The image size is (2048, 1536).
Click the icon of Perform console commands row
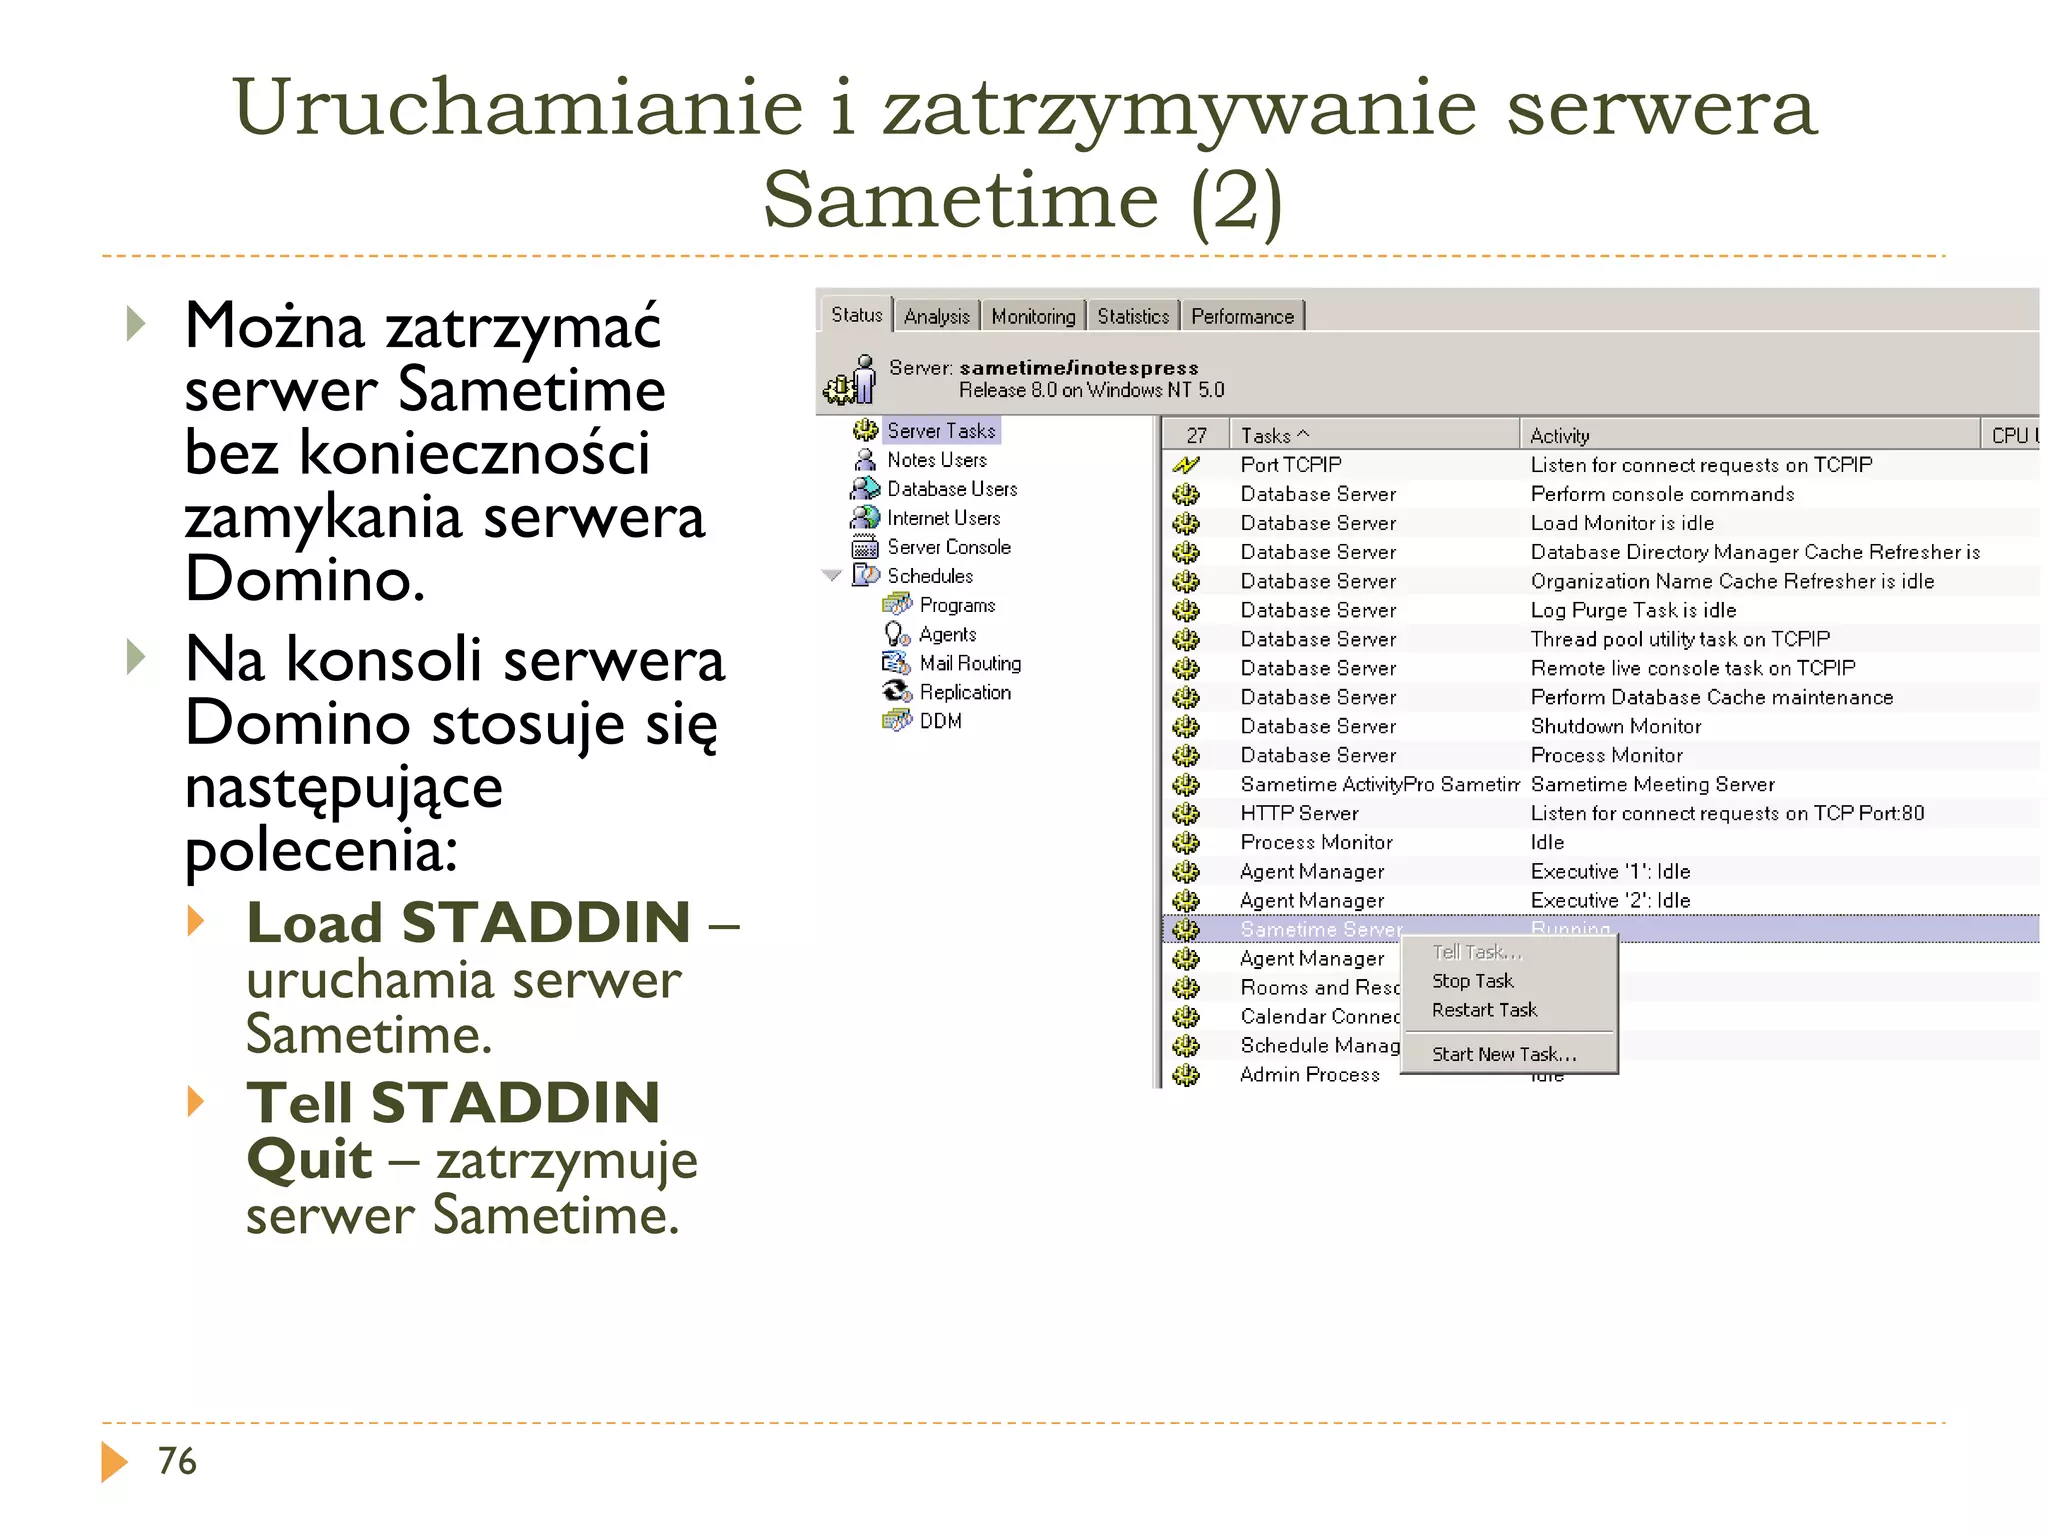pos(1186,494)
